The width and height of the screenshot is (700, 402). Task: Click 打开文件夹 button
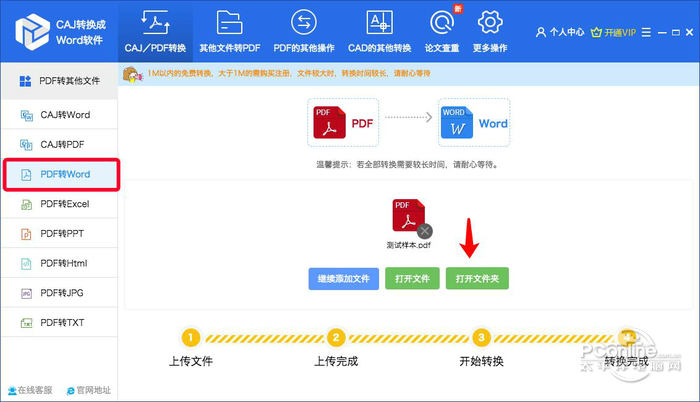click(x=477, y=279)
